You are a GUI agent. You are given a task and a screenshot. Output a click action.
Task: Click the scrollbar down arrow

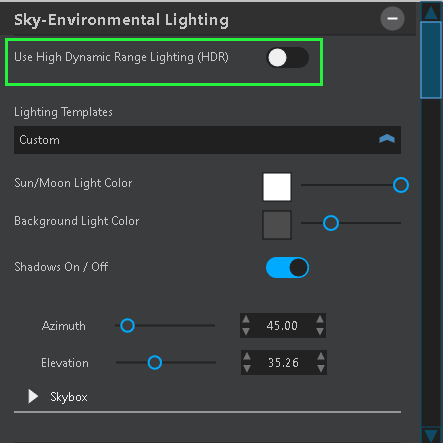pyautogui.click(x=431, y=435)
